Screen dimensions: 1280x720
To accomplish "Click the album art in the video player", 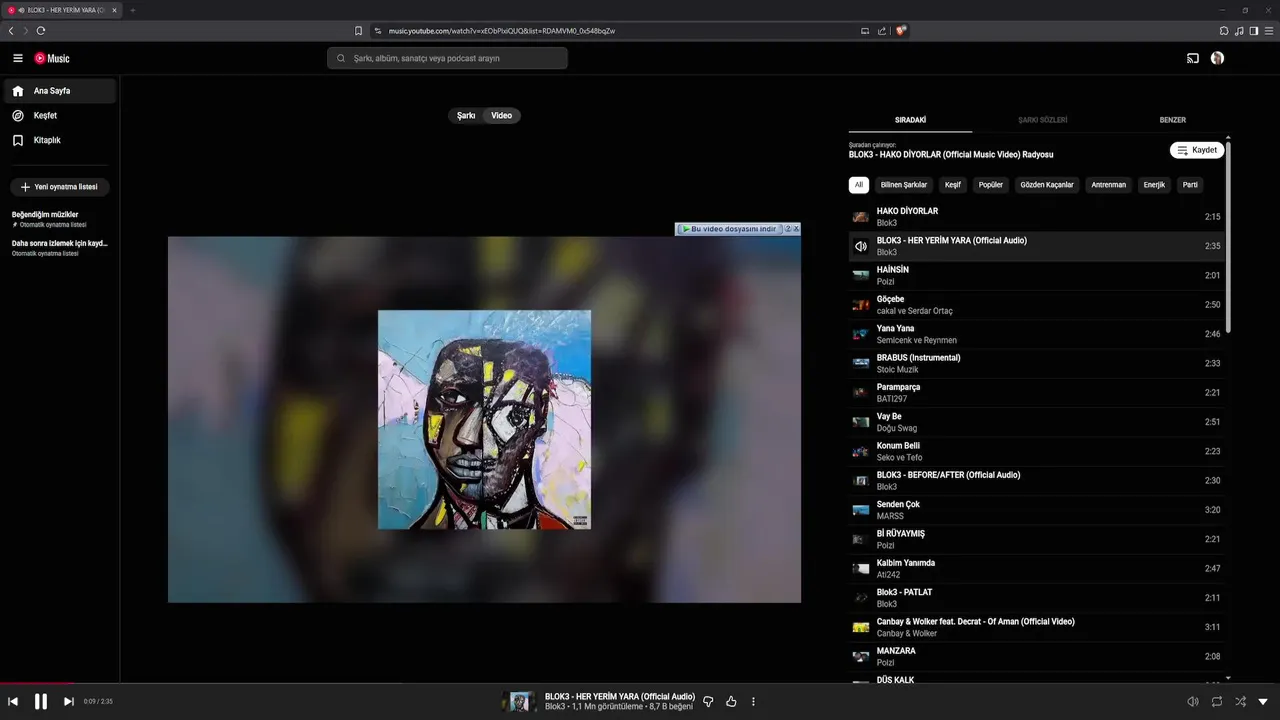I will (484, 420).
